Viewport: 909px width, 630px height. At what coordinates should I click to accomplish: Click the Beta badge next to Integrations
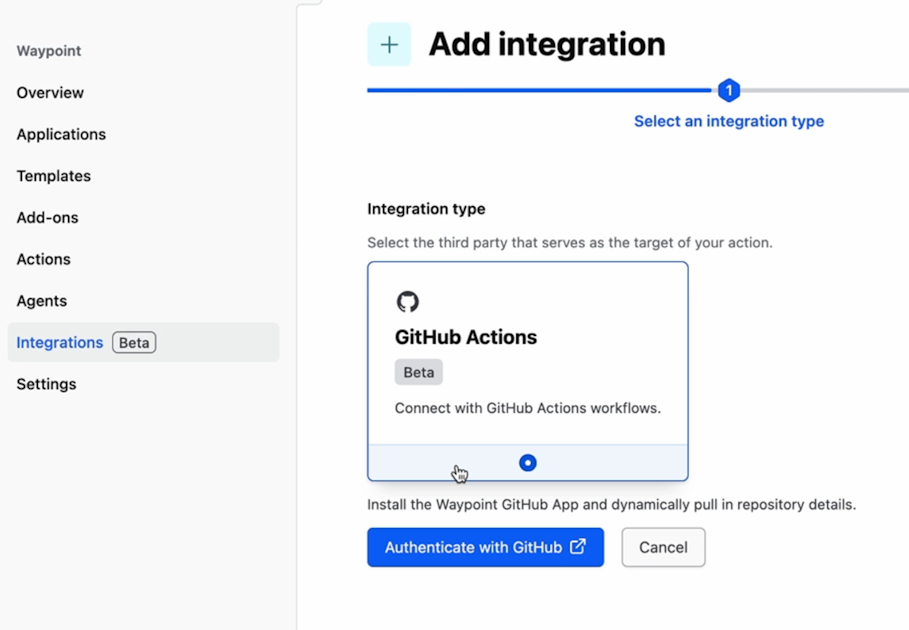coord(134,343)
